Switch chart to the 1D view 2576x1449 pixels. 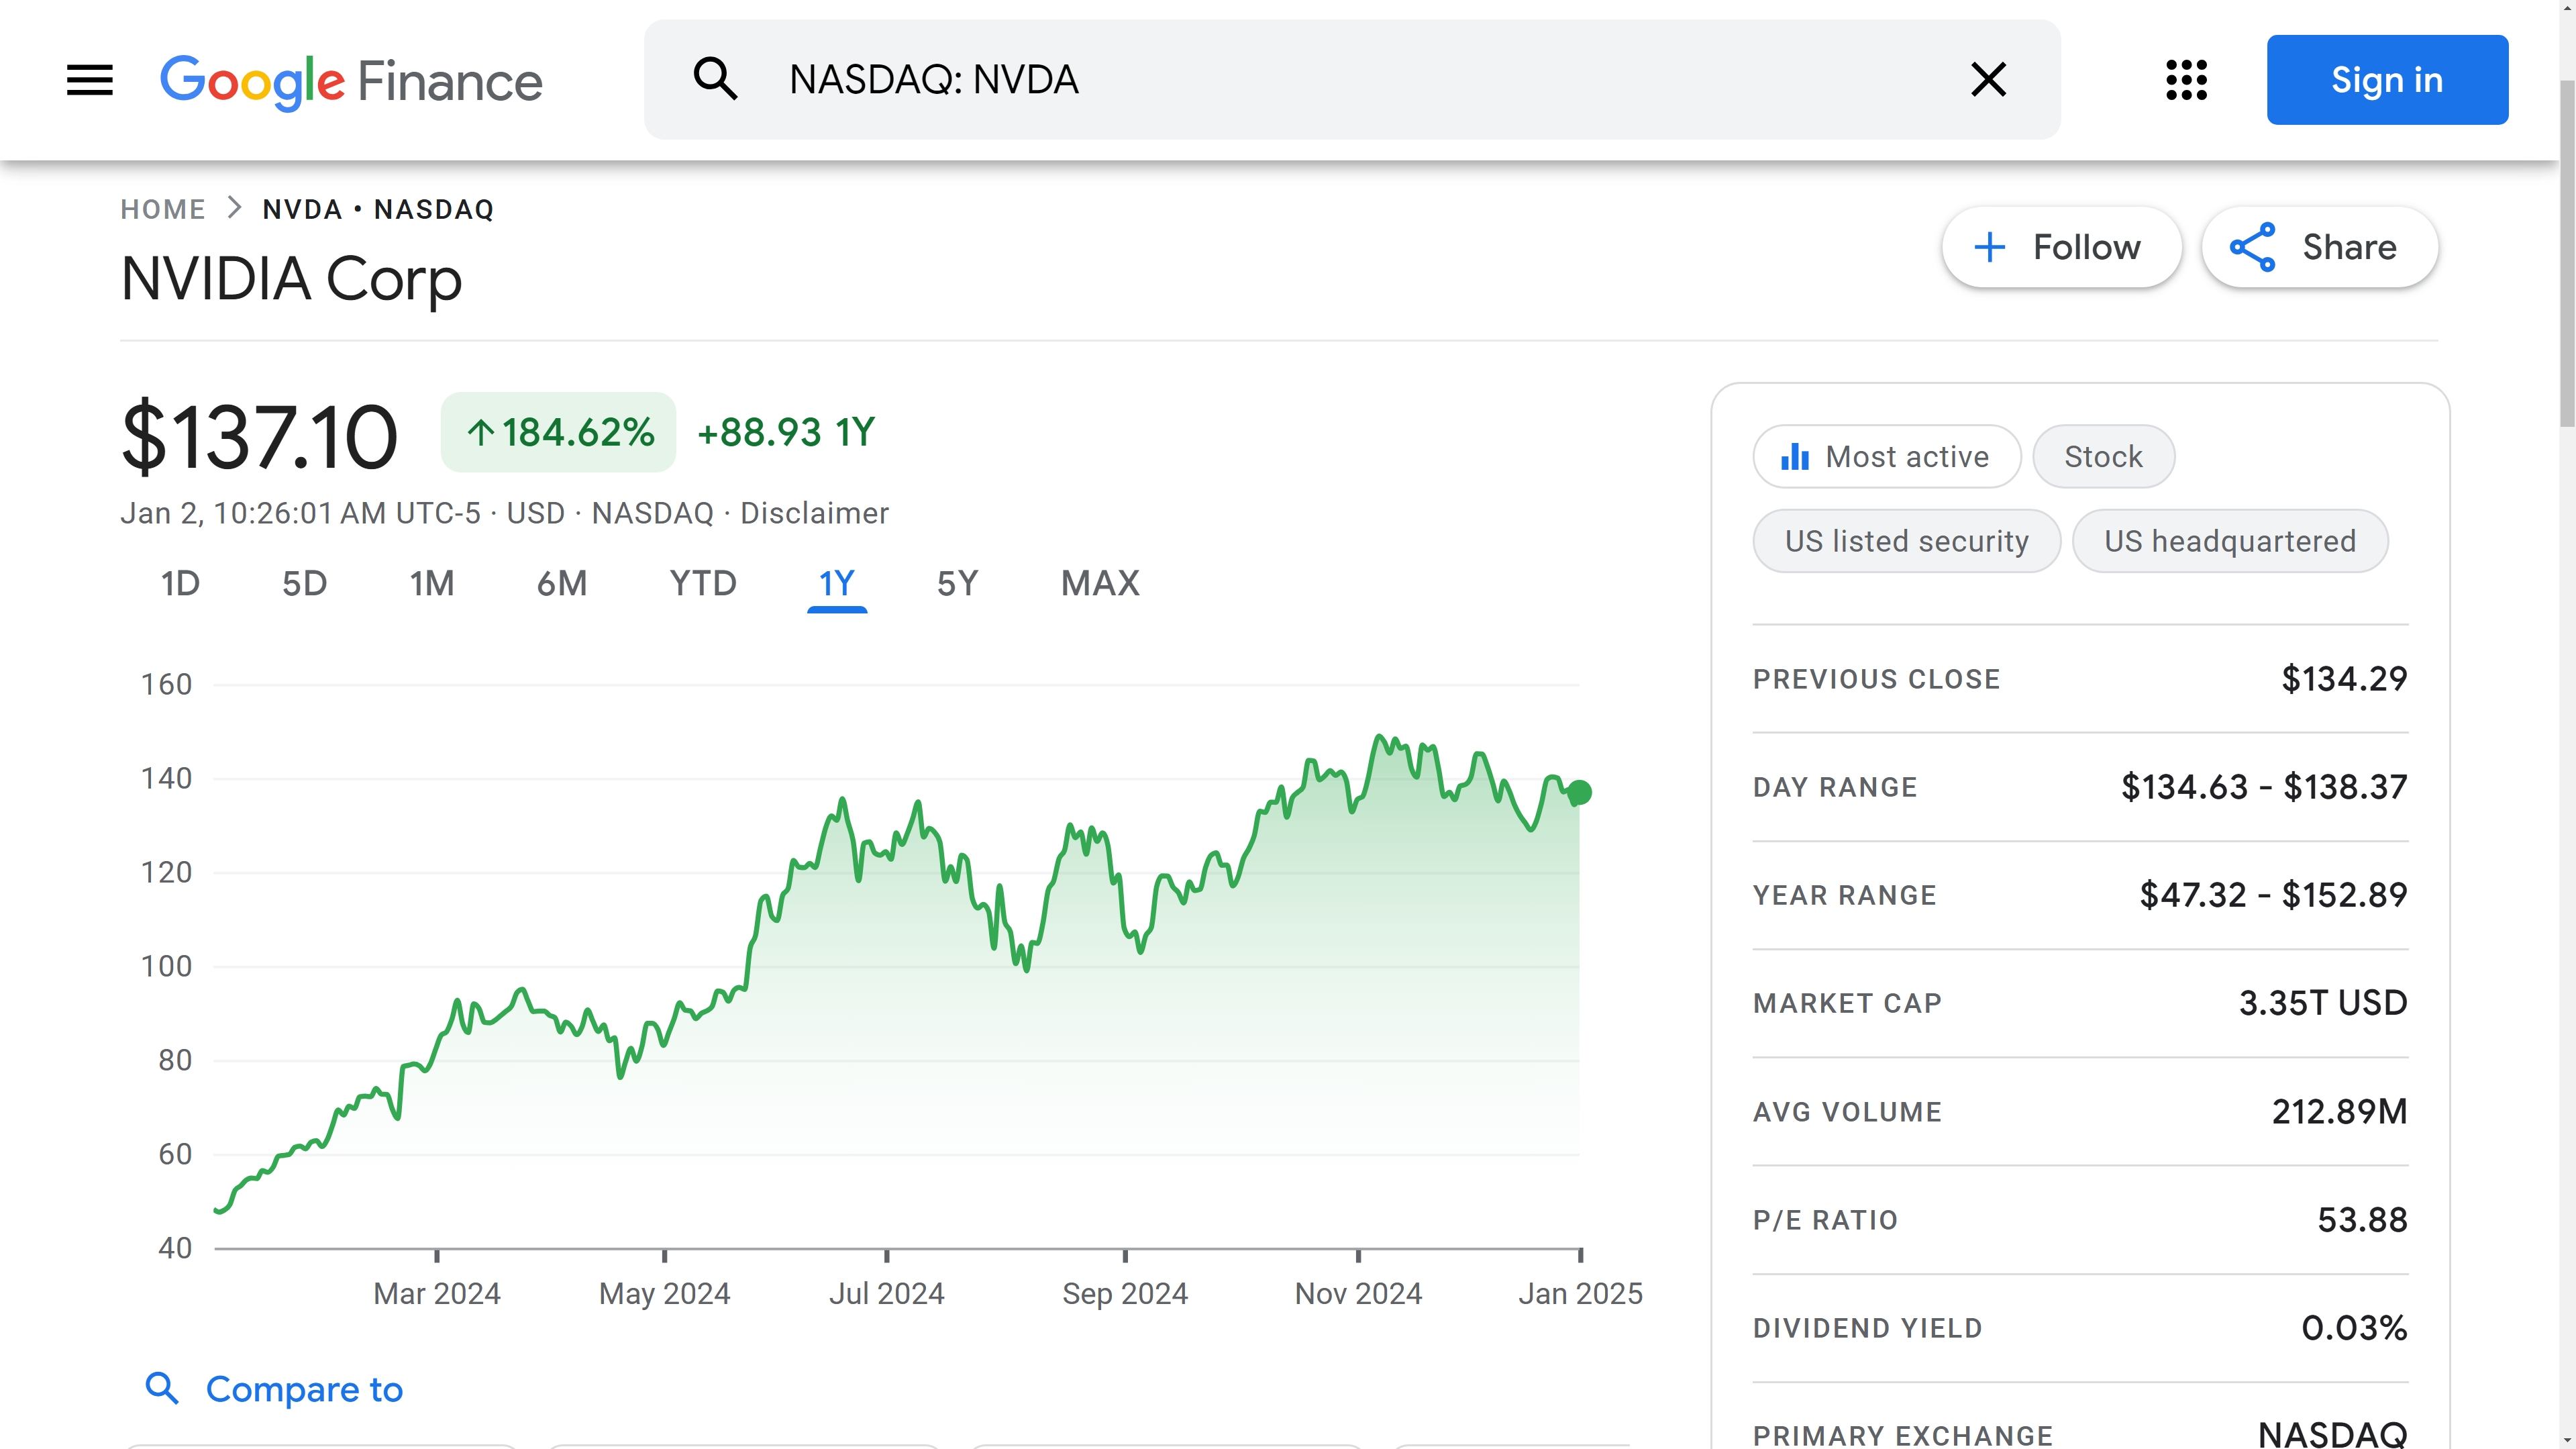point(180,584)
